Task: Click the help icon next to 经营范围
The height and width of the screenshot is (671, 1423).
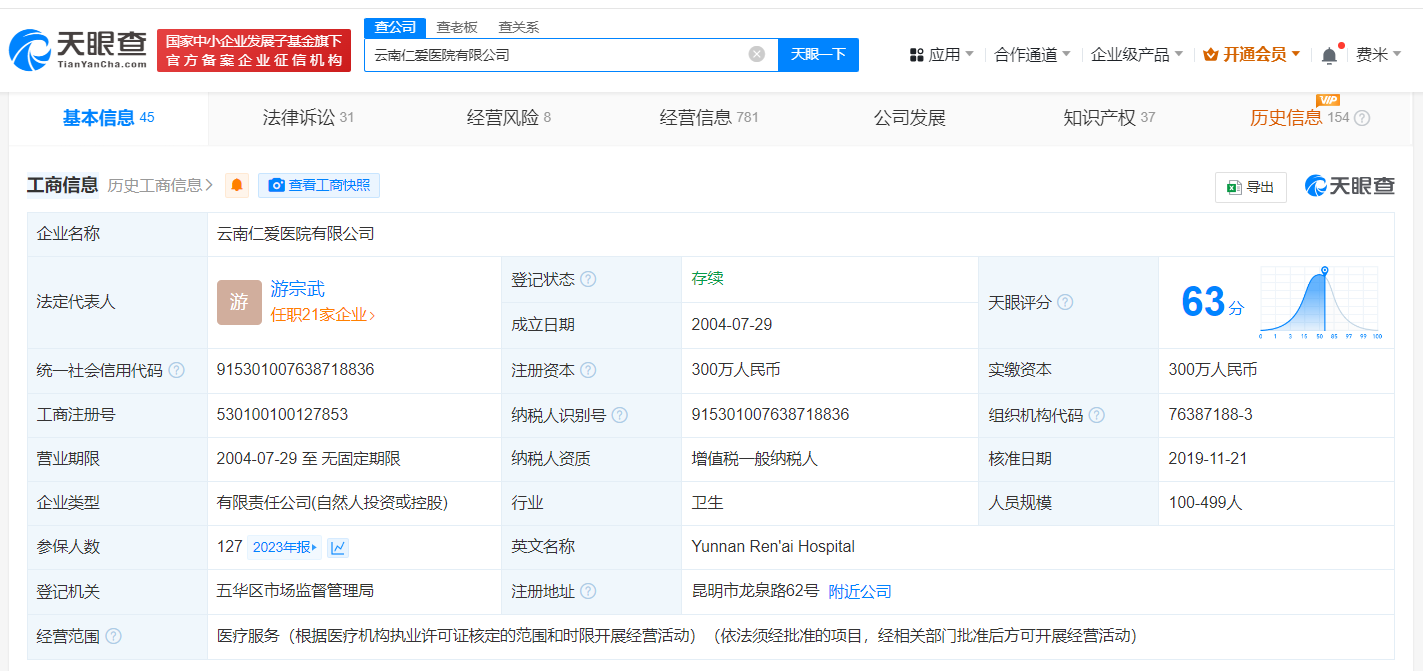Action: 113,636
